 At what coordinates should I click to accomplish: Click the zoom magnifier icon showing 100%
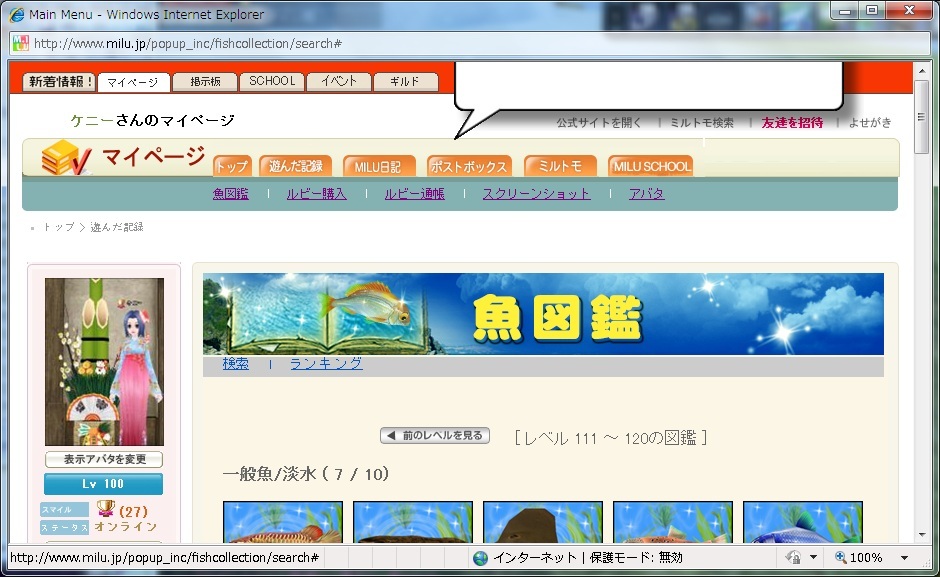pos(841,558)
